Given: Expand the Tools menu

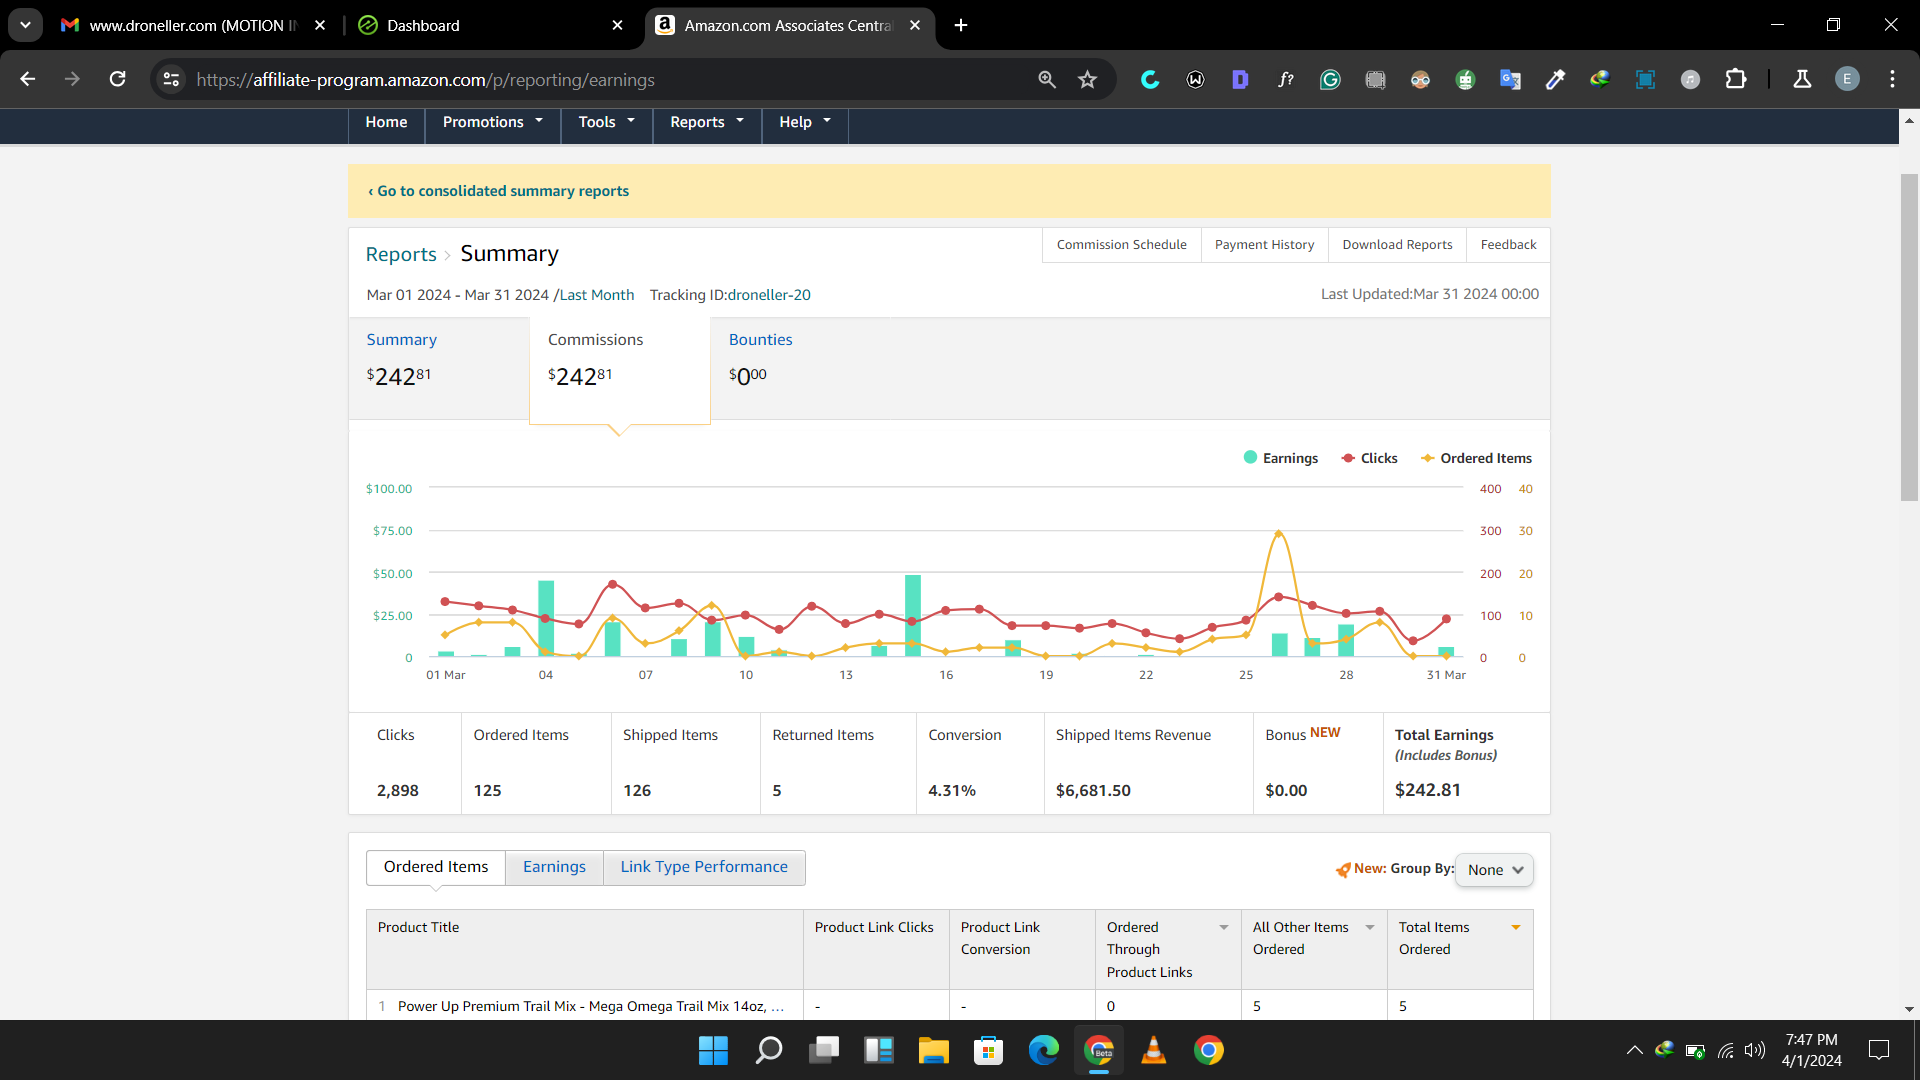Looking at the screenshot, I should pyautogui.click(x=606, y=122).
